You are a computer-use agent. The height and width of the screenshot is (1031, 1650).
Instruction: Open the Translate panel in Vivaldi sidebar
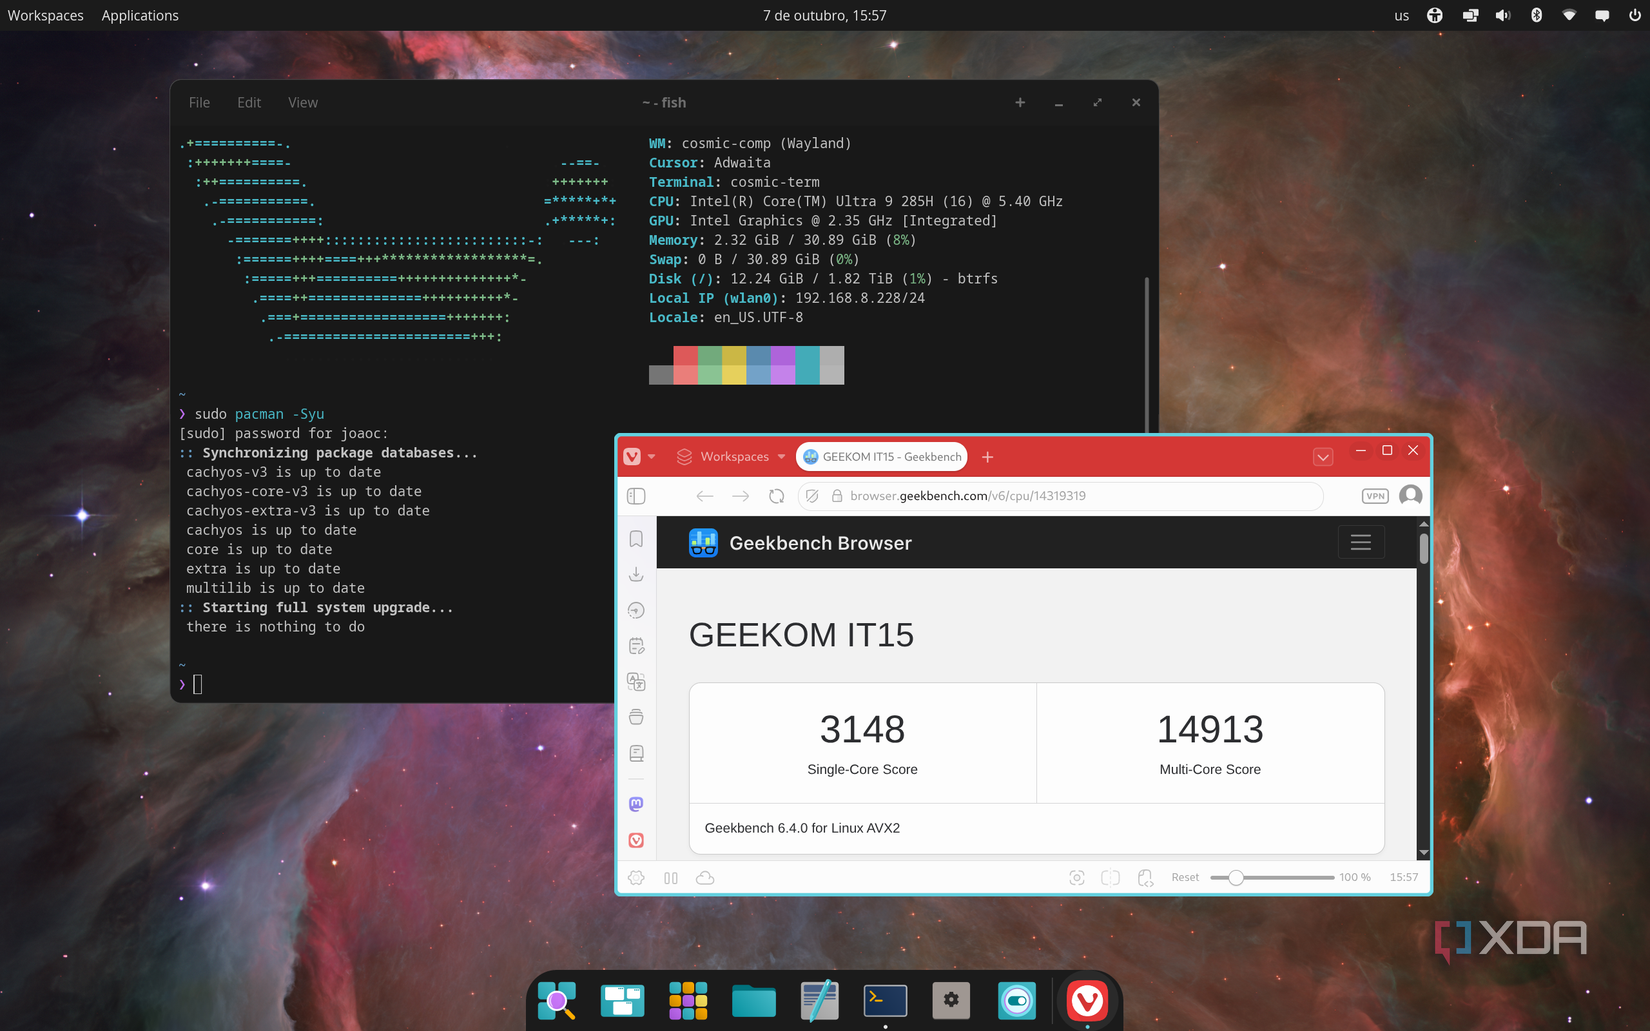pos(636,681)
